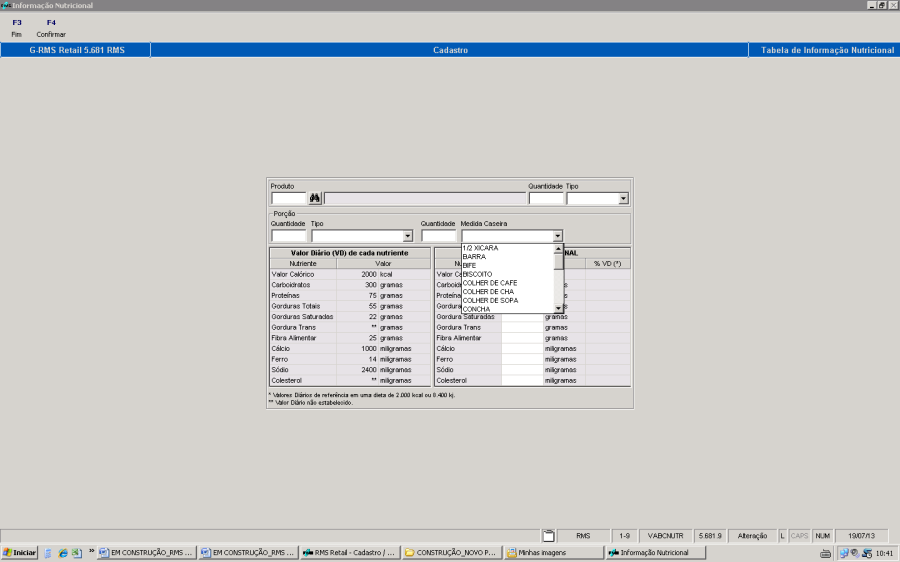Switch to RMS Retail - Cadastro taskbar window
Viewport: 900px width, 562px height.
click(350, 552)
